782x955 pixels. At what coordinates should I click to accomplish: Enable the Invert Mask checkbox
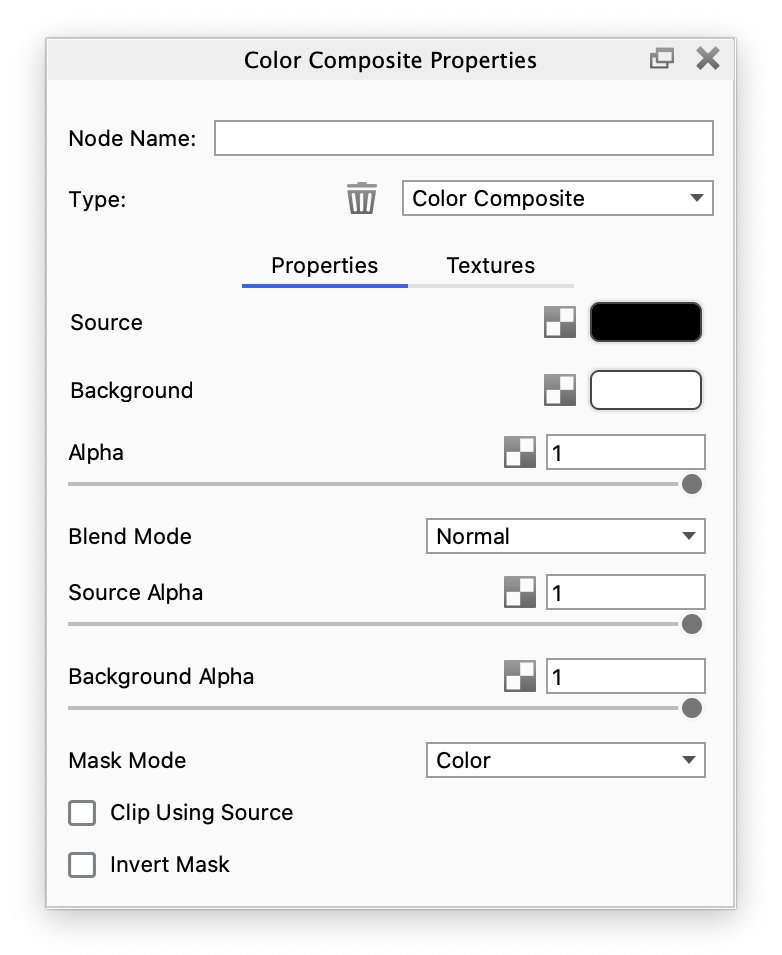(82, 865)
